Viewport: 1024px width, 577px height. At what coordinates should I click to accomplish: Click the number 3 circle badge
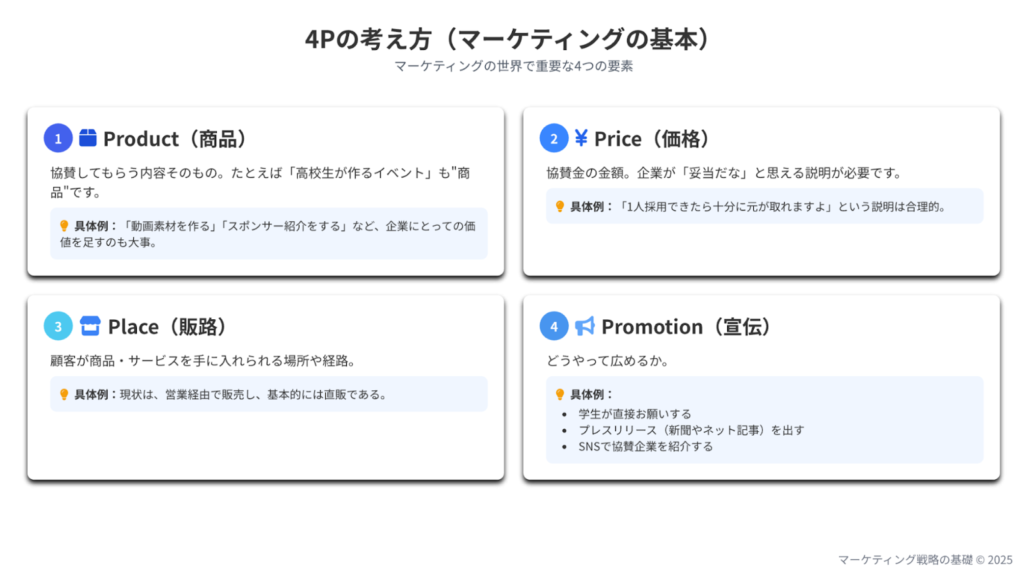click(x=58, y=326)
